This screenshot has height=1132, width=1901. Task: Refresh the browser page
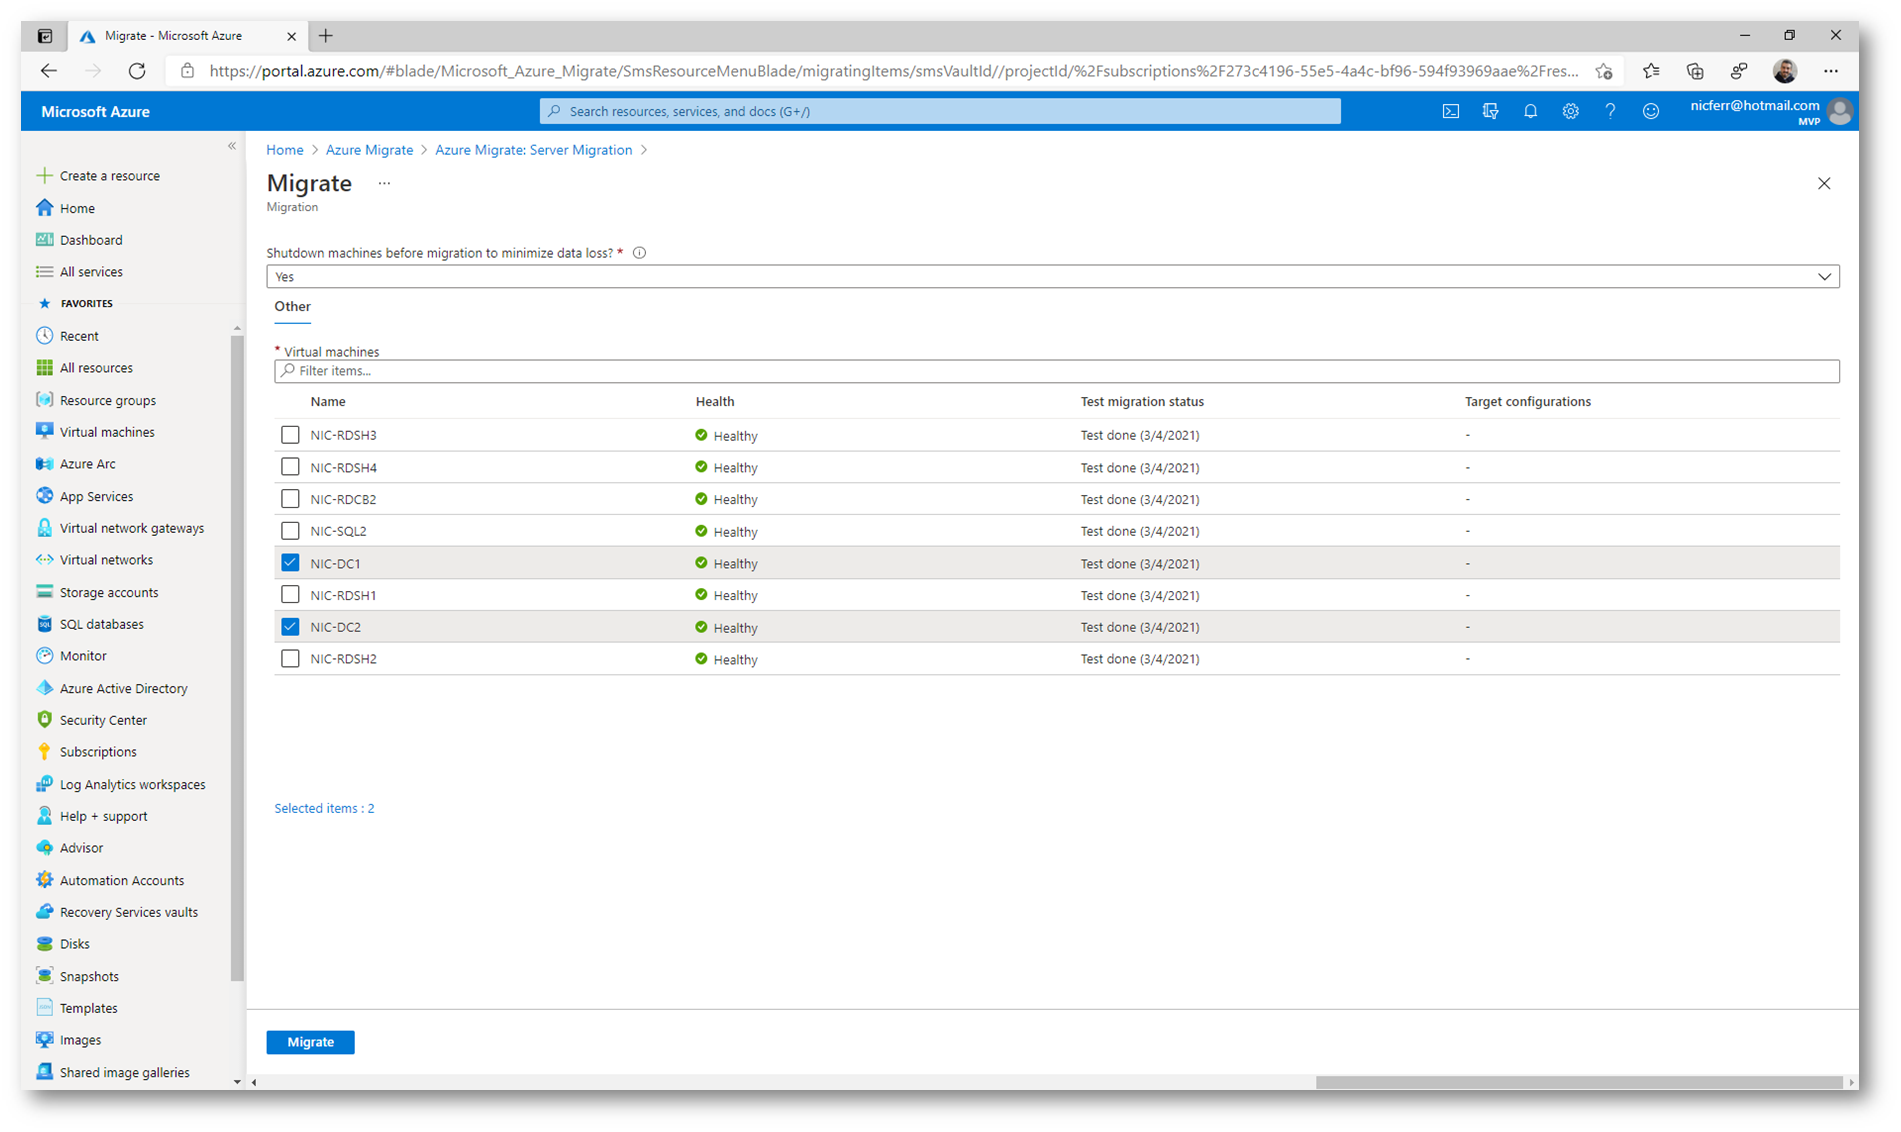click(137, 71)
